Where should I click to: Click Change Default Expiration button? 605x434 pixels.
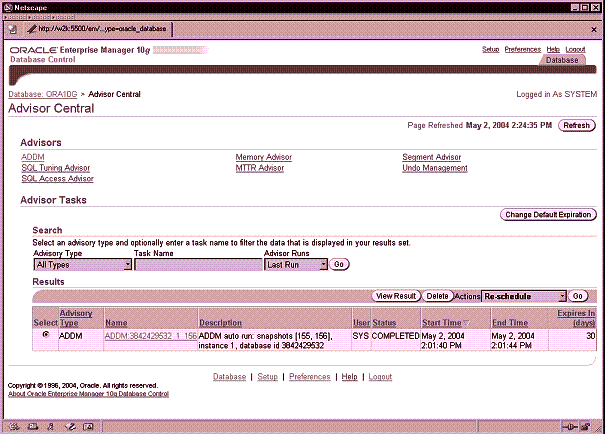pyautogui.click(x=548, y=214)
